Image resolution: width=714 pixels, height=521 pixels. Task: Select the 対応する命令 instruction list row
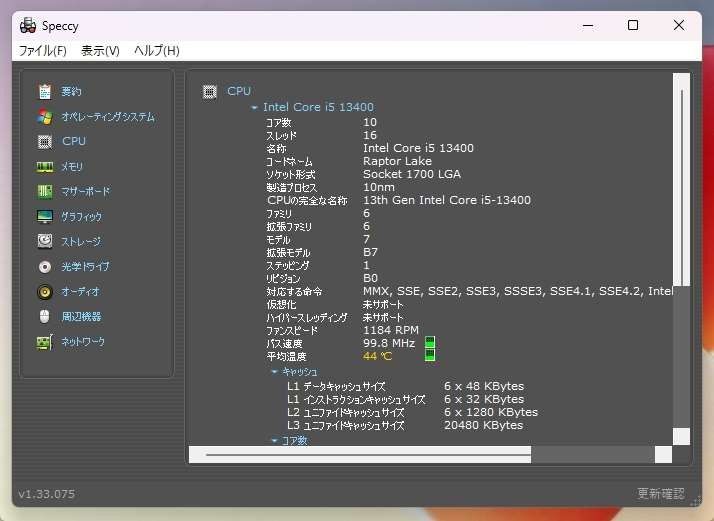469,291
